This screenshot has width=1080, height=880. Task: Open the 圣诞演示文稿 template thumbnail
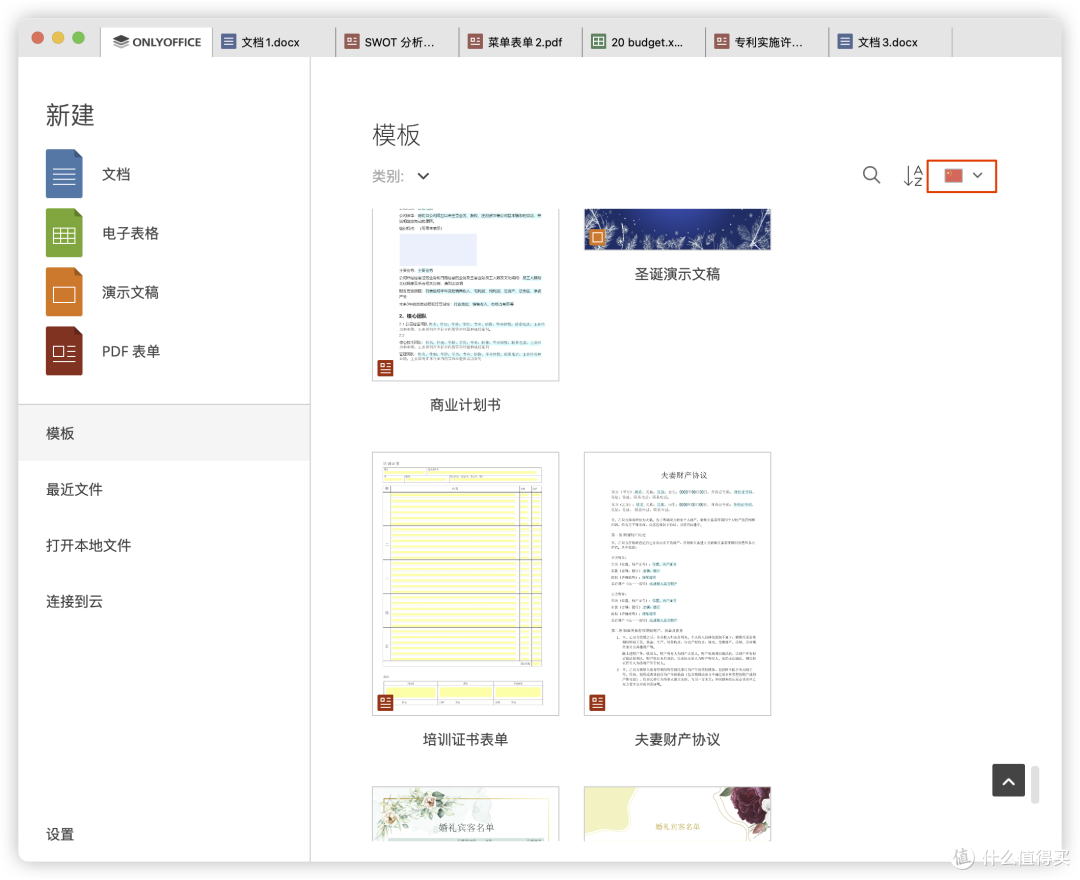[x=677, y=229]
